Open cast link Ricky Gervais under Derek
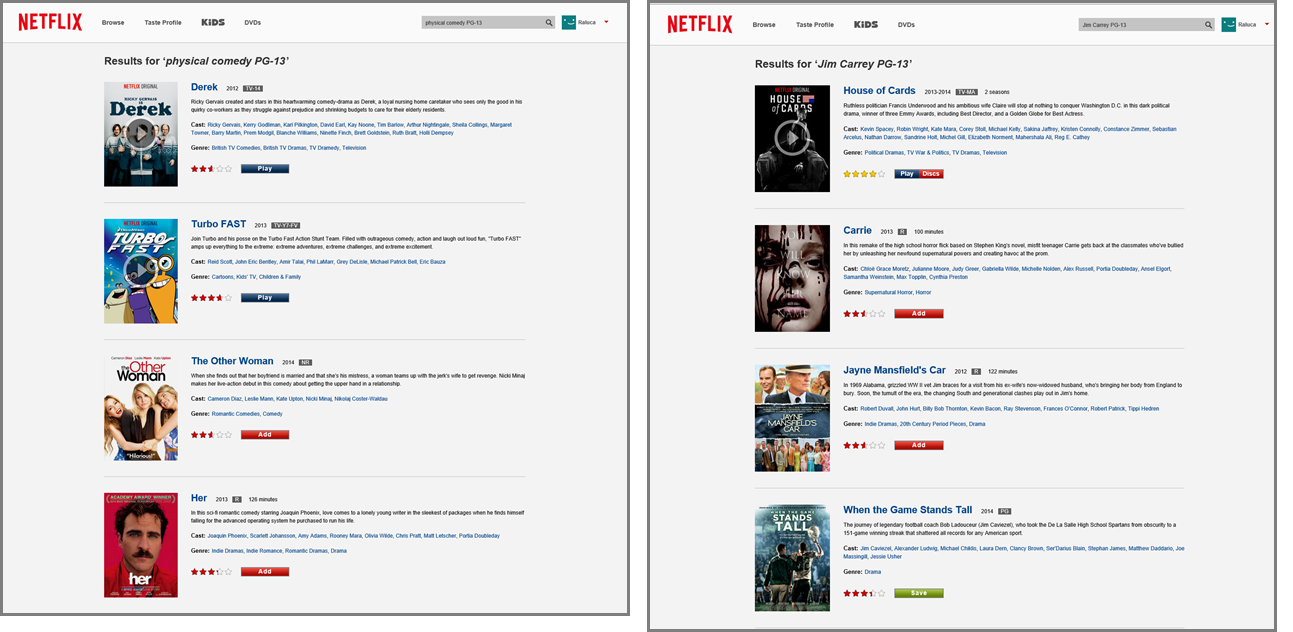 coord(224,125)
